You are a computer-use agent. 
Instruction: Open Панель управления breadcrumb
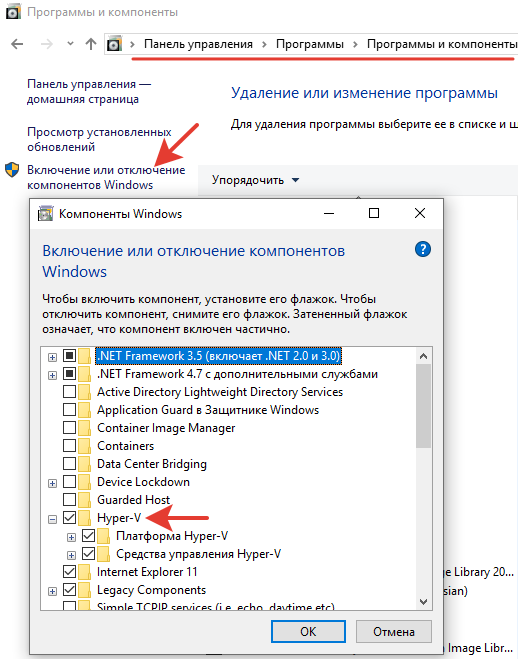click(198, 44)
